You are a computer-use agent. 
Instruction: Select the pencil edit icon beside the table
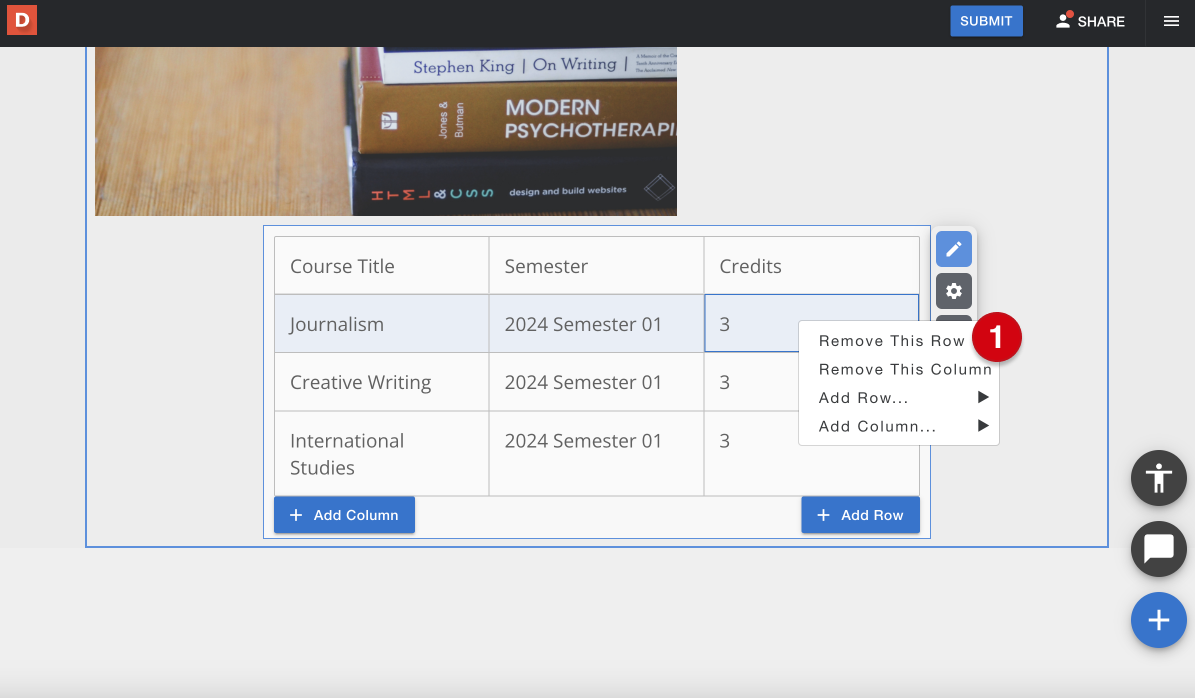tap(953, 248)
